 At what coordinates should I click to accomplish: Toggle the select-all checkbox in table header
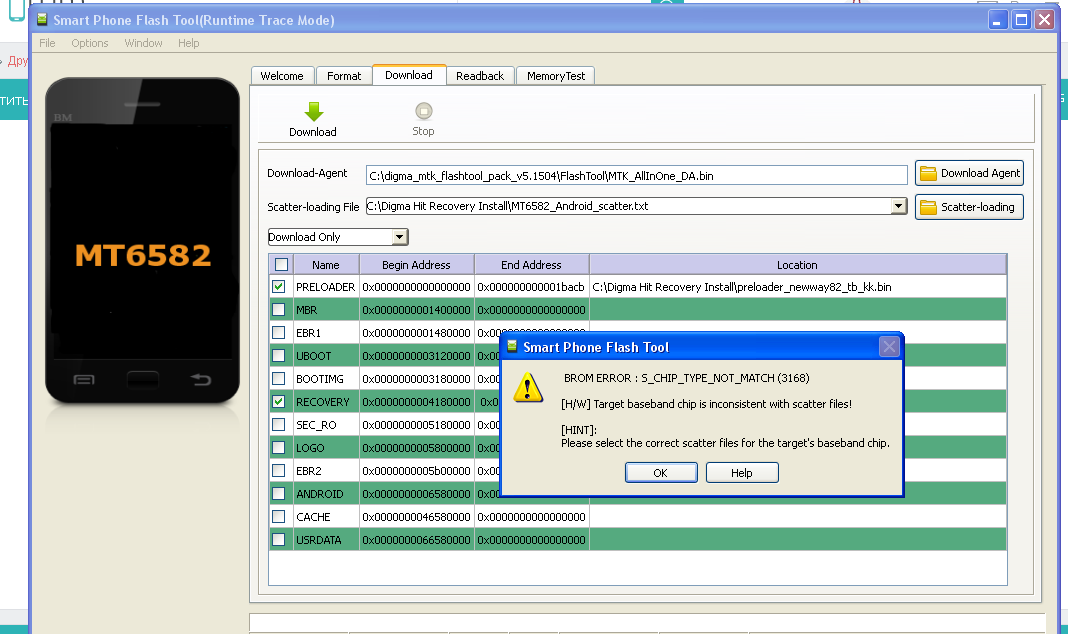(281, 265)
